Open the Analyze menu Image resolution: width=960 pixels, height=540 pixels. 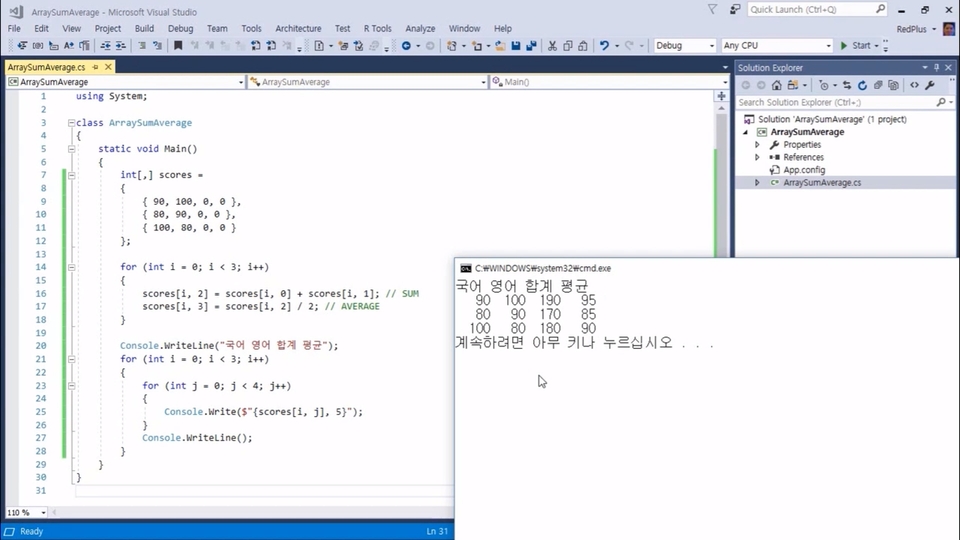point(420,29)
